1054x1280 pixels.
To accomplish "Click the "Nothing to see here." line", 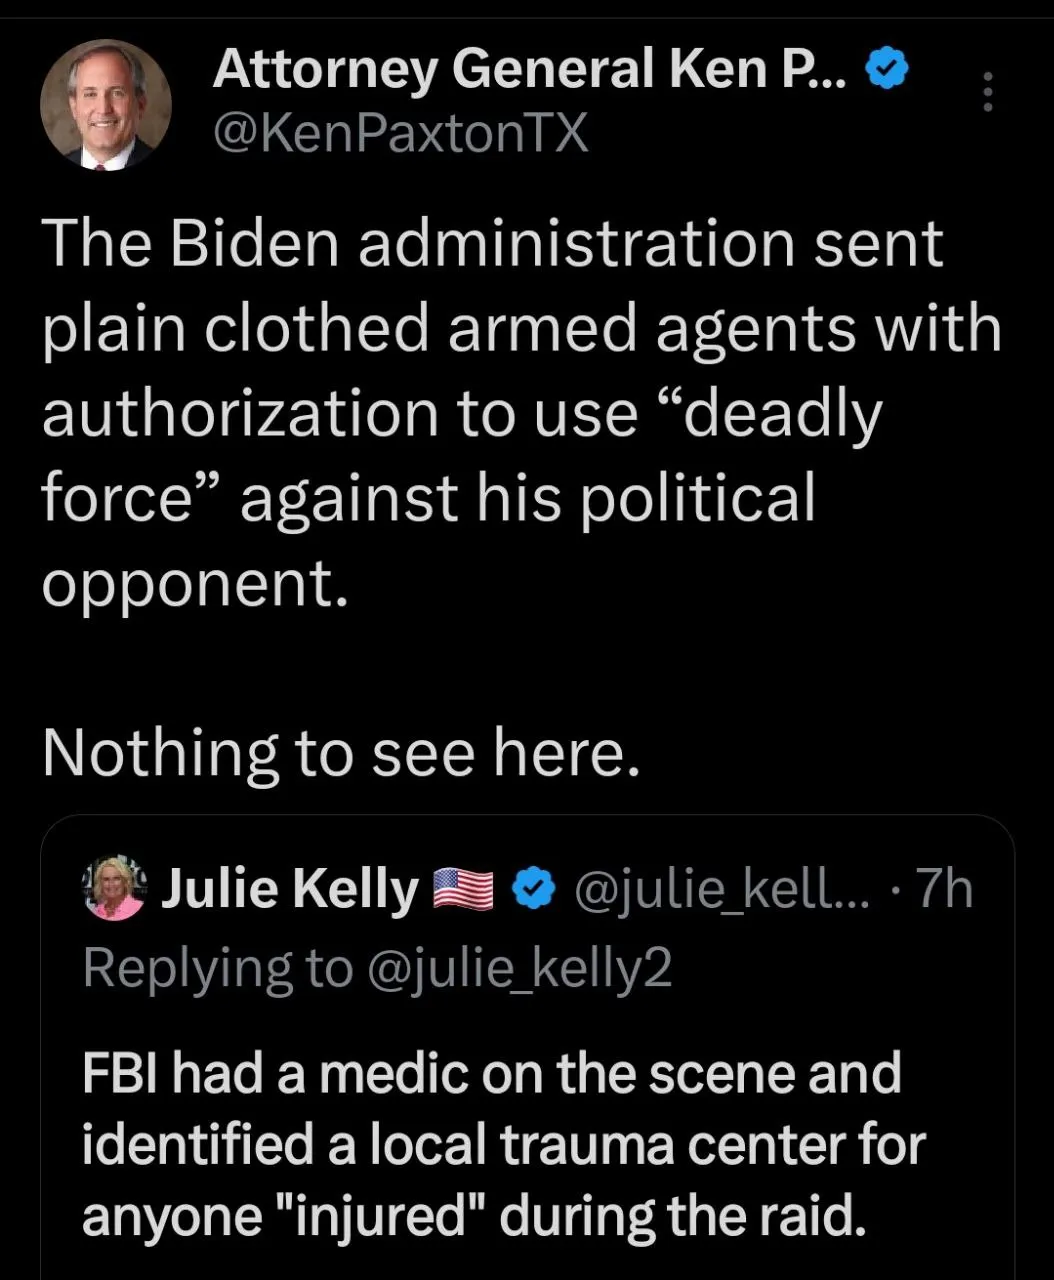I will click(x=340, y=753).
